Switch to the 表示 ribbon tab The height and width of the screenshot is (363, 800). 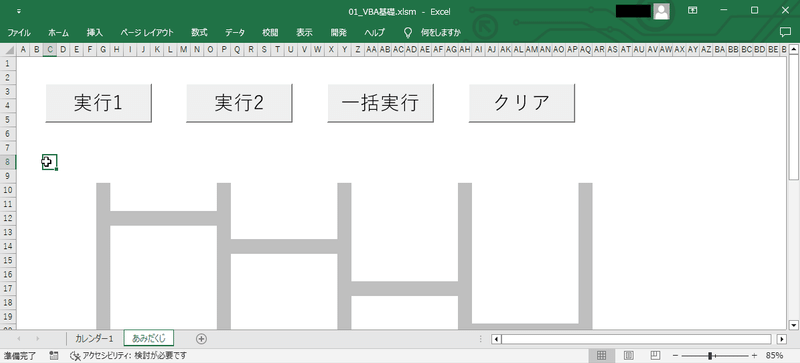(x=304, y=33)
